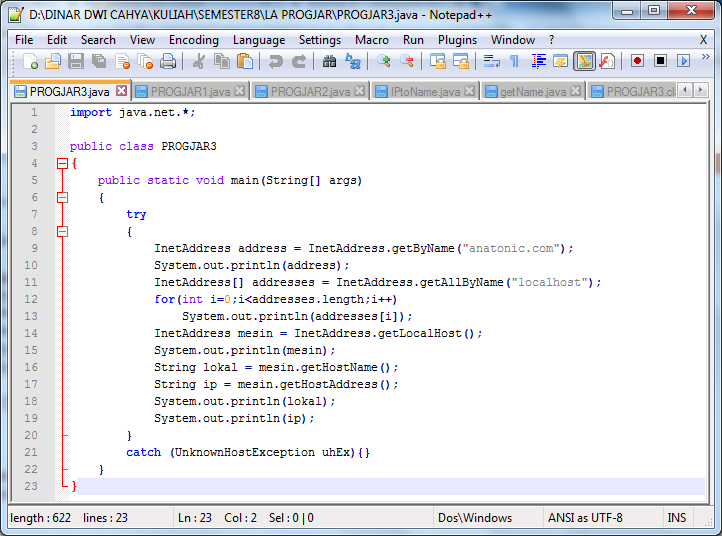Open the Search menu
Image resolution: width=722 pixels, height=536 pixels.
click(x=98, y=40)
